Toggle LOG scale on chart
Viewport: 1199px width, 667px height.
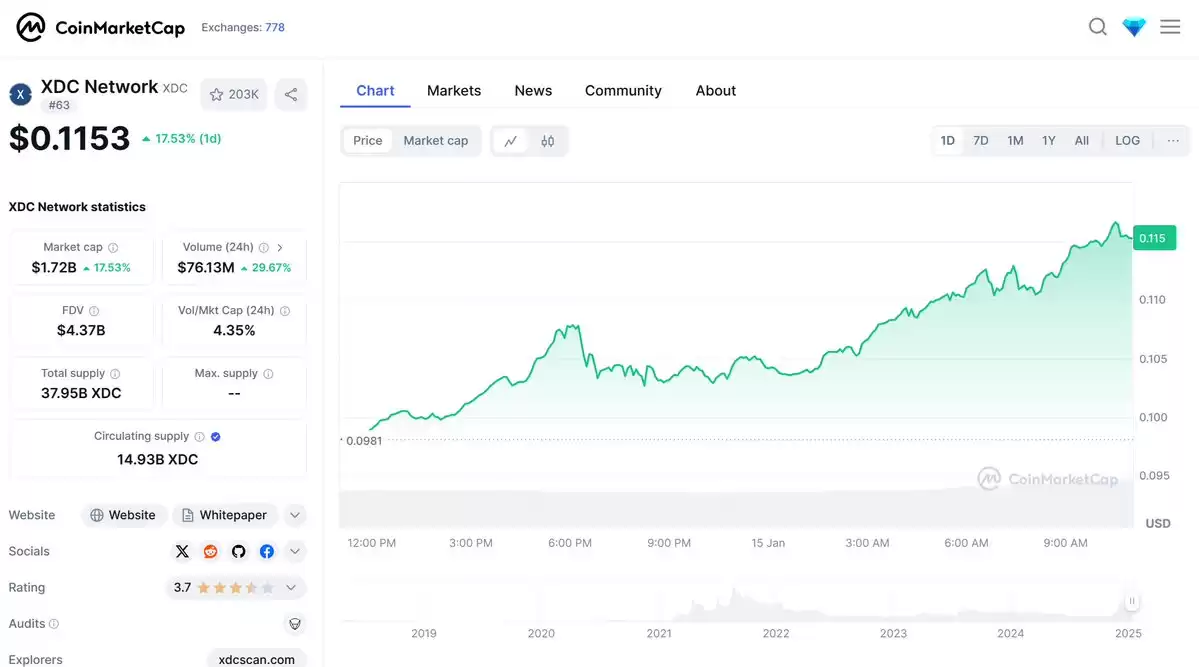[1127, 141]
